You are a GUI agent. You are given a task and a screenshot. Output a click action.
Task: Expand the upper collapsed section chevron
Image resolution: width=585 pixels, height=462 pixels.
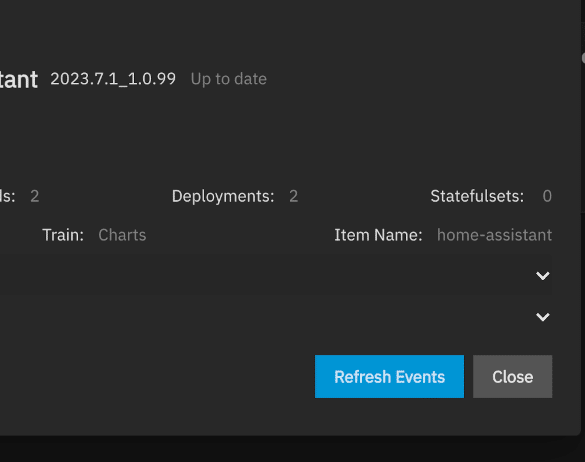pyautogui.click(x=542, y=276)
